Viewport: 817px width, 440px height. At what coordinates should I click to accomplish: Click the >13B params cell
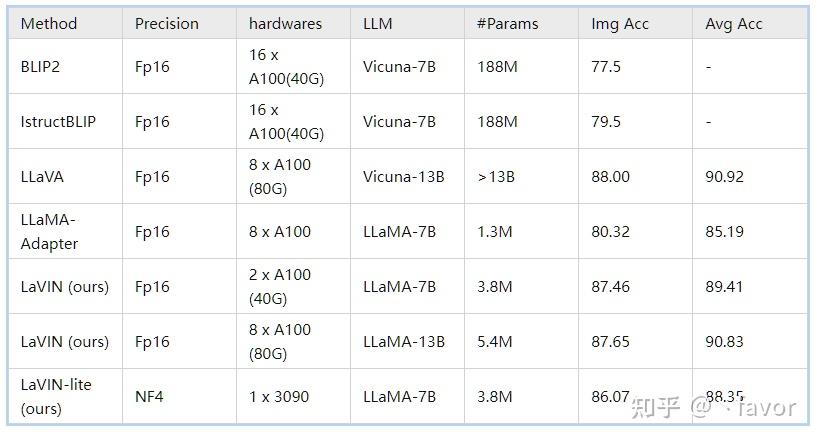tap(496, 177)
